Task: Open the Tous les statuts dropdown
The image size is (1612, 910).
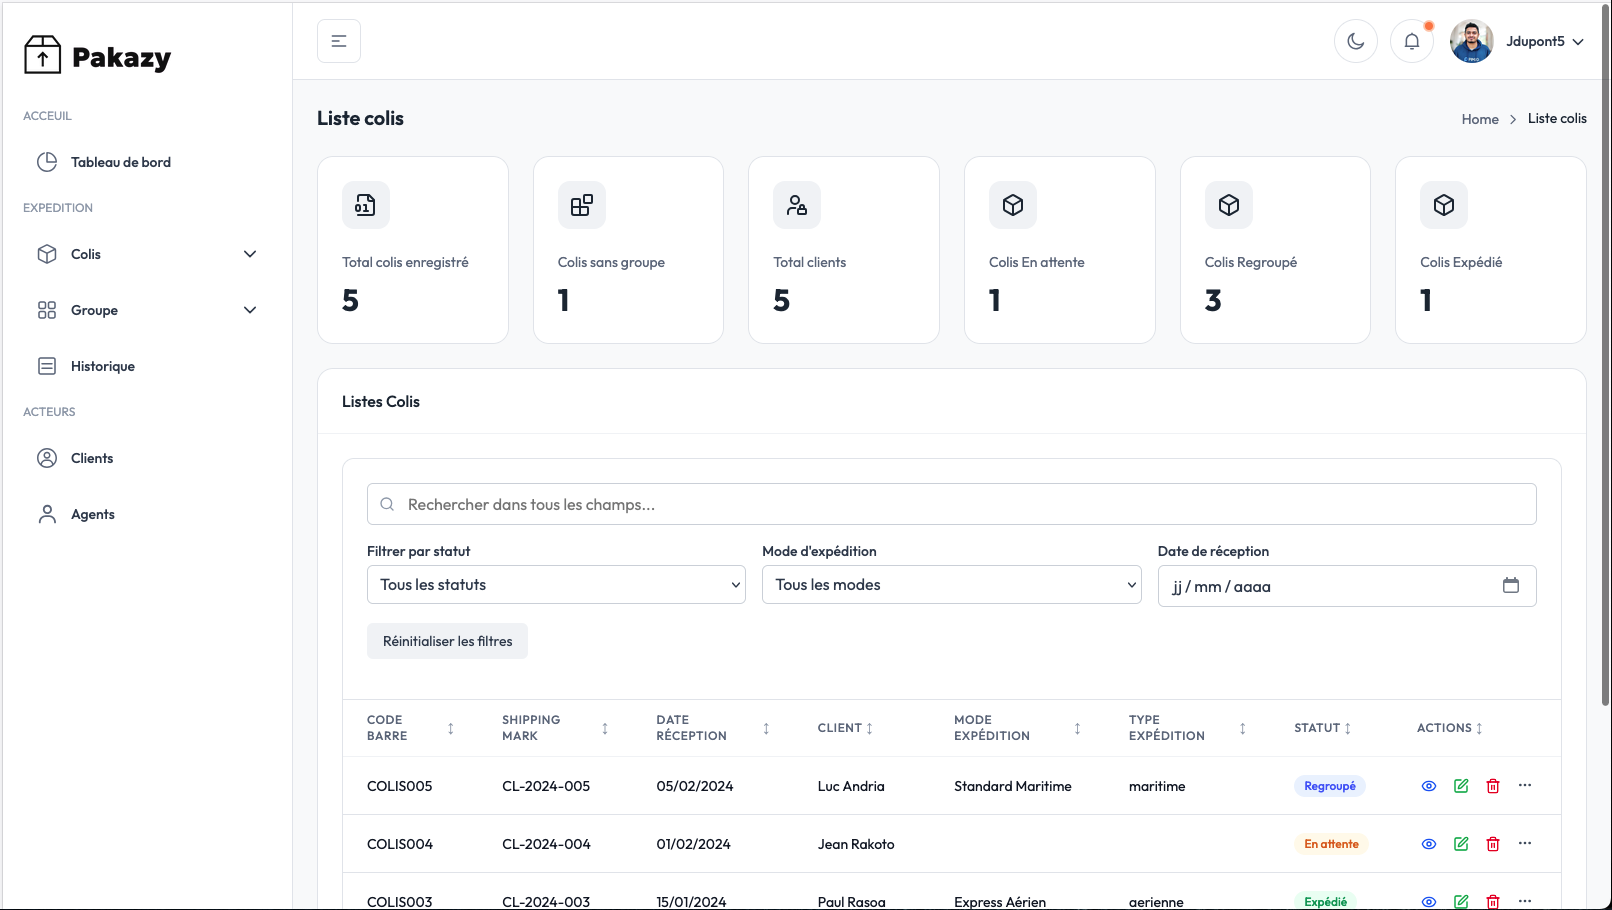Action: coord(556,585)
